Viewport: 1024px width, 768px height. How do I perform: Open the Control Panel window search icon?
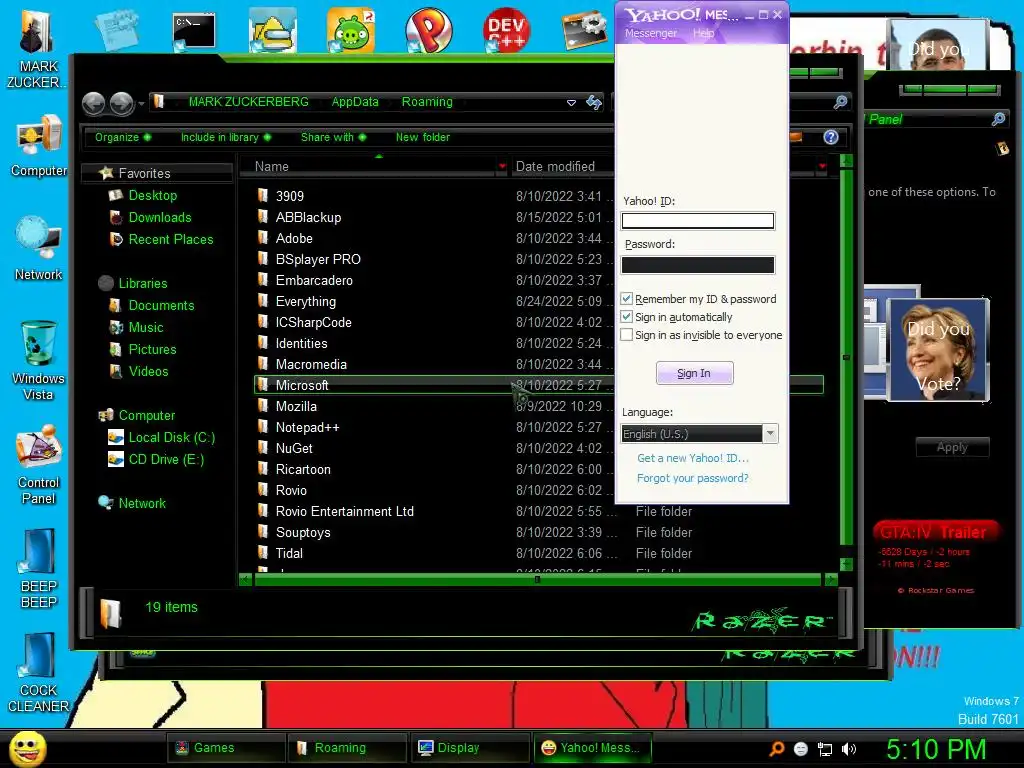click(998, 119)
